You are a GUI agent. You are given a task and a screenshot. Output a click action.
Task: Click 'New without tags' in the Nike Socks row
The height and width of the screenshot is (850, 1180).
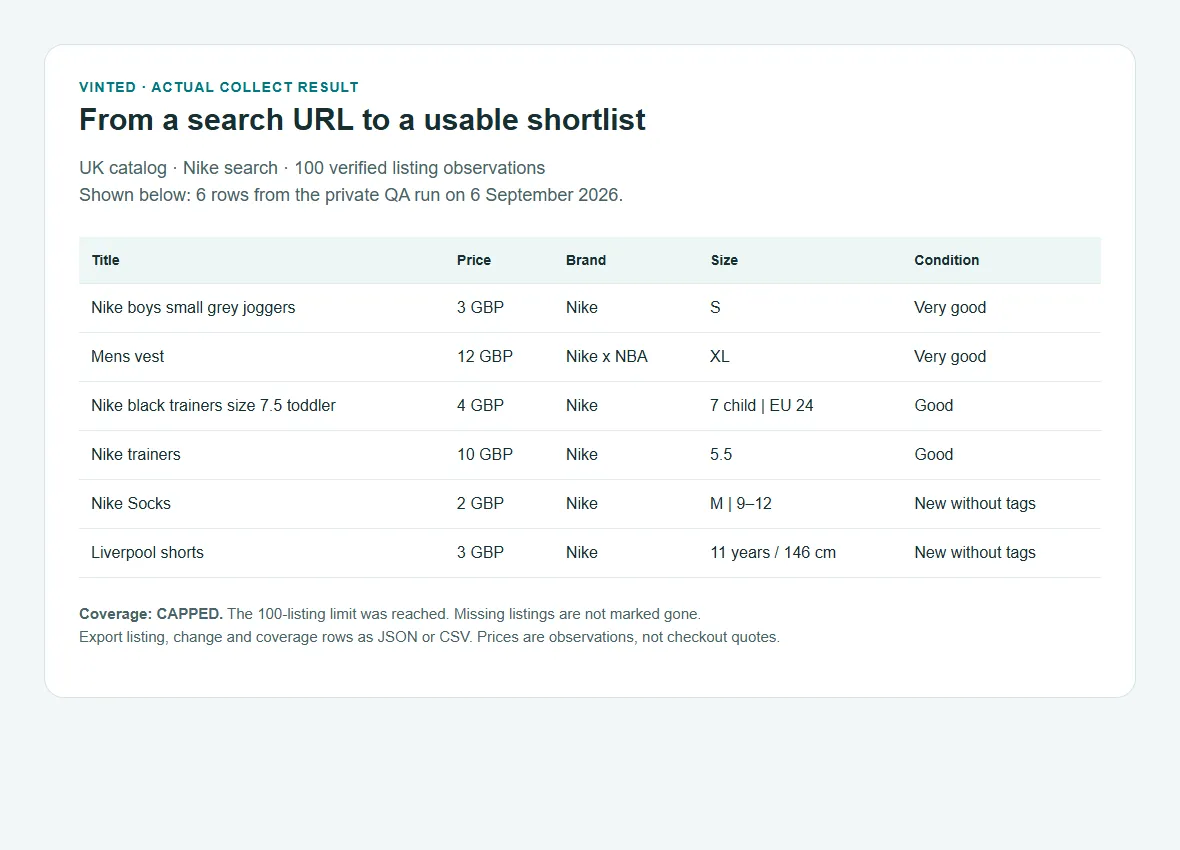coord(975,504)
